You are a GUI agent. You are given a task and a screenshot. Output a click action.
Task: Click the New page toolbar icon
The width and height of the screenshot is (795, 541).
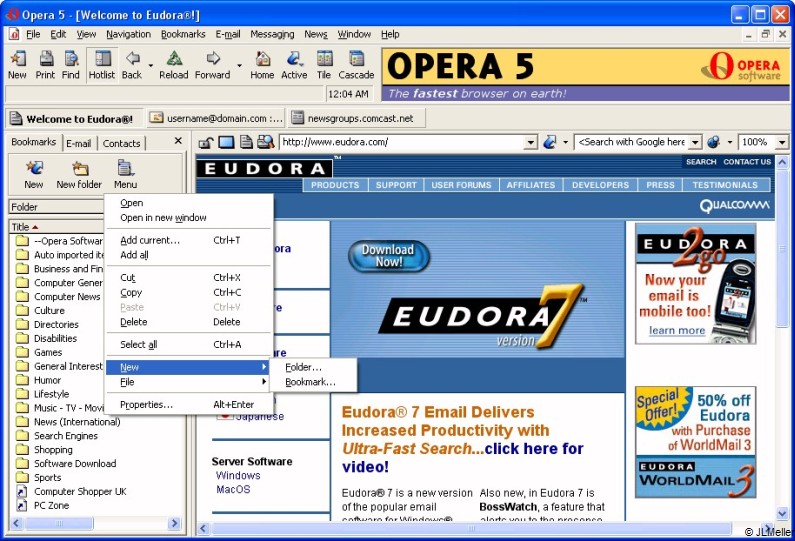(x=18, y=59)
